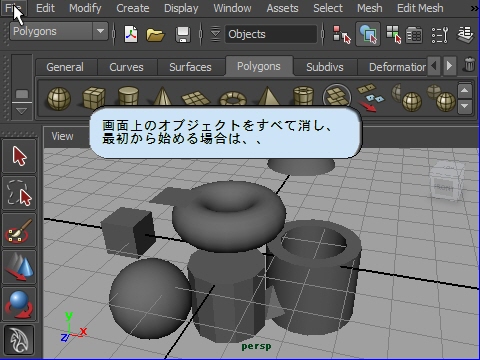Select the Lasso tool

click(x=19, y=193)
